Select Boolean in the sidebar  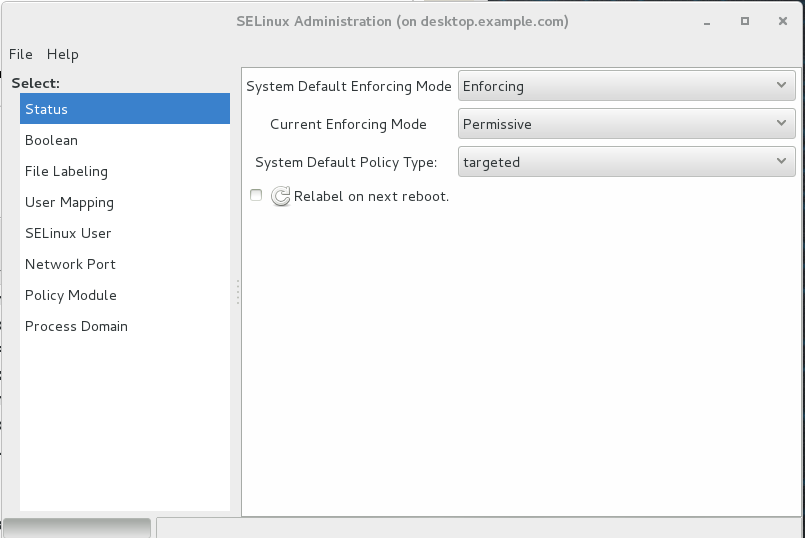click(125, 140)
